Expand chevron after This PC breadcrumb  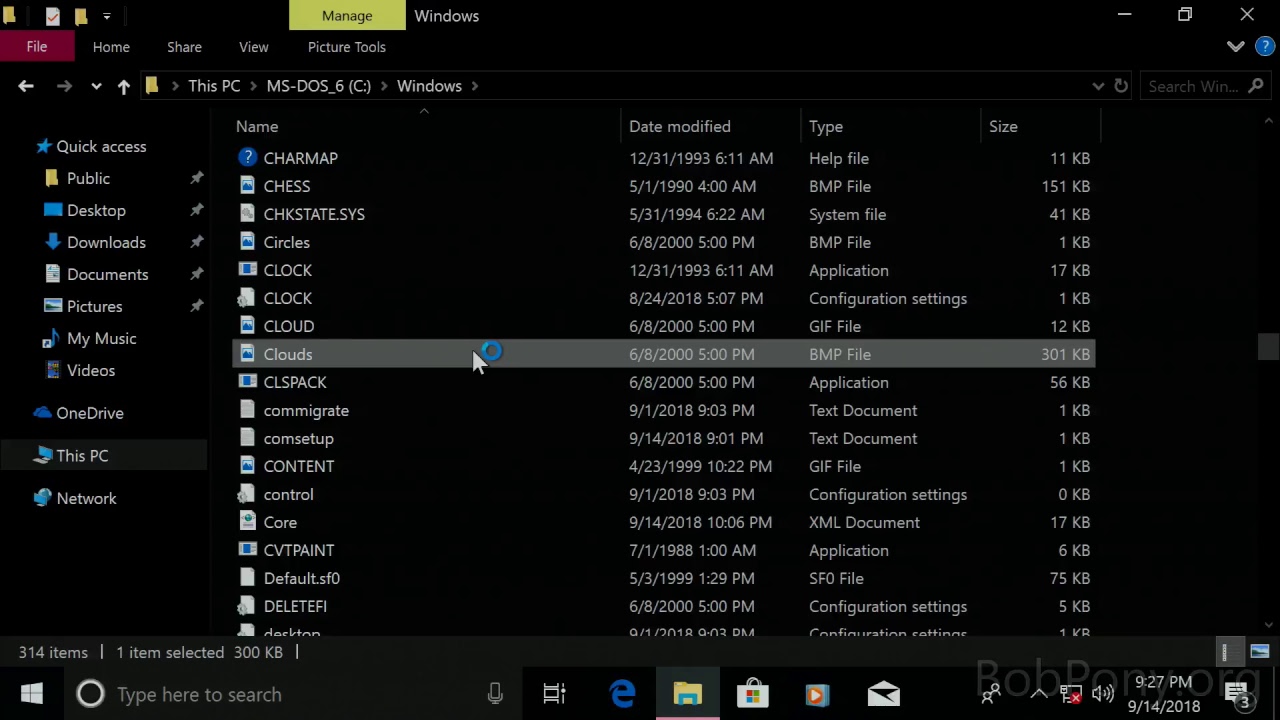253,86
